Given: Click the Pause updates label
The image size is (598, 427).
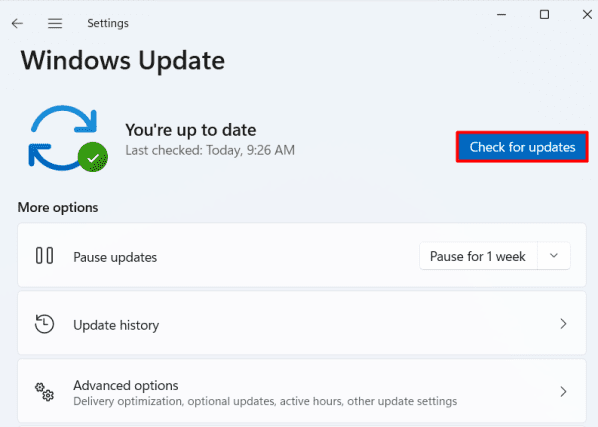Looking at the screenshot, I should [115, 257].
